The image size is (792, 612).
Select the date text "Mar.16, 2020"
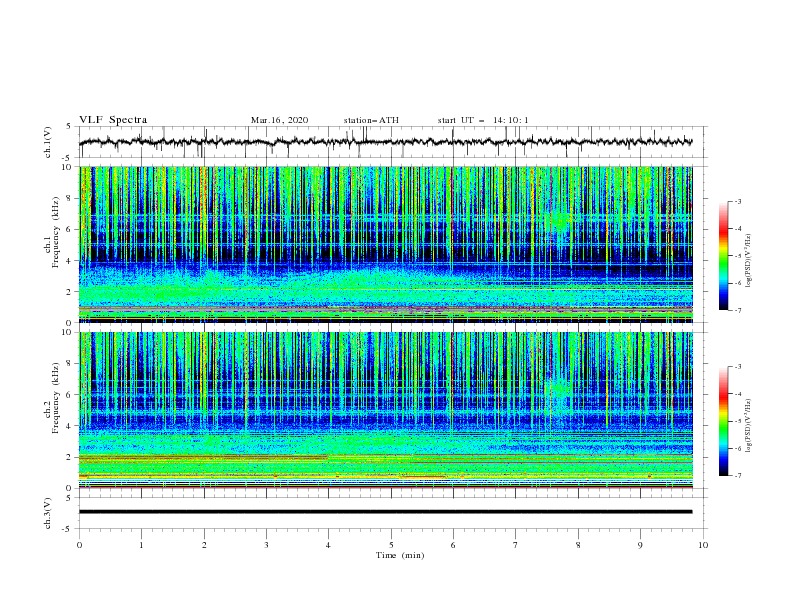279,120
